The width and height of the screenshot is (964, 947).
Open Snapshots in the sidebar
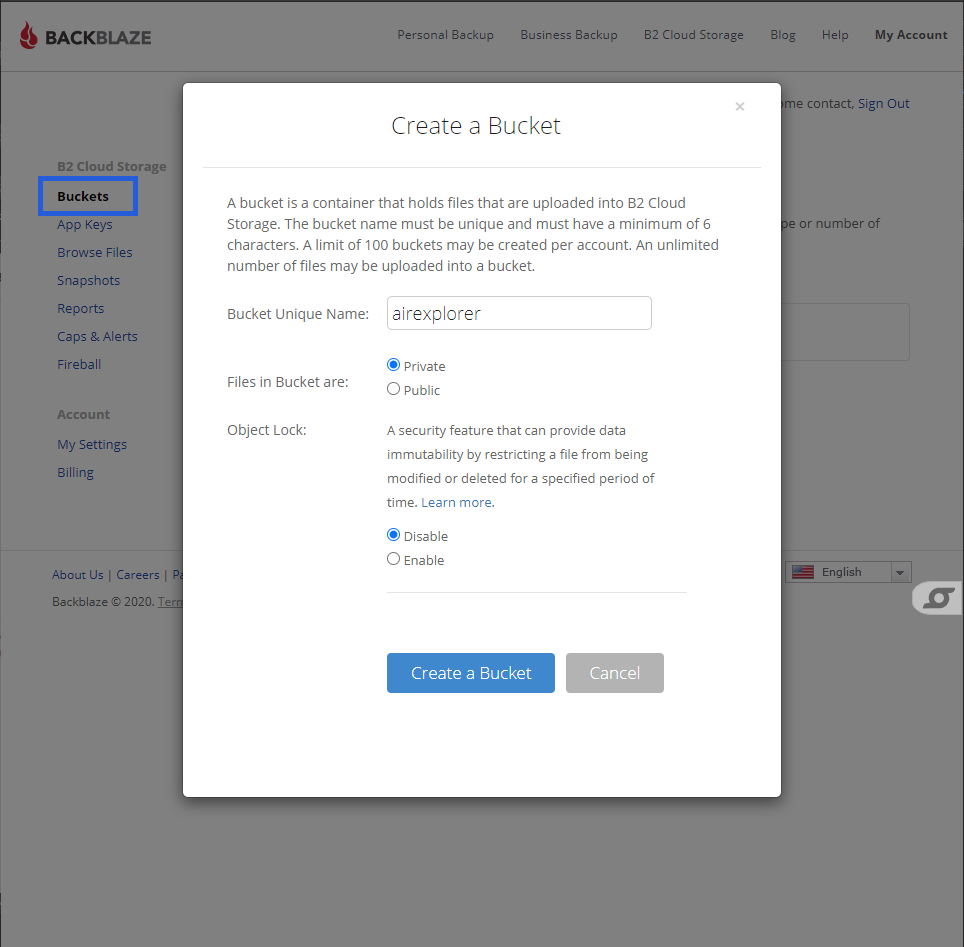pos(89,280)
